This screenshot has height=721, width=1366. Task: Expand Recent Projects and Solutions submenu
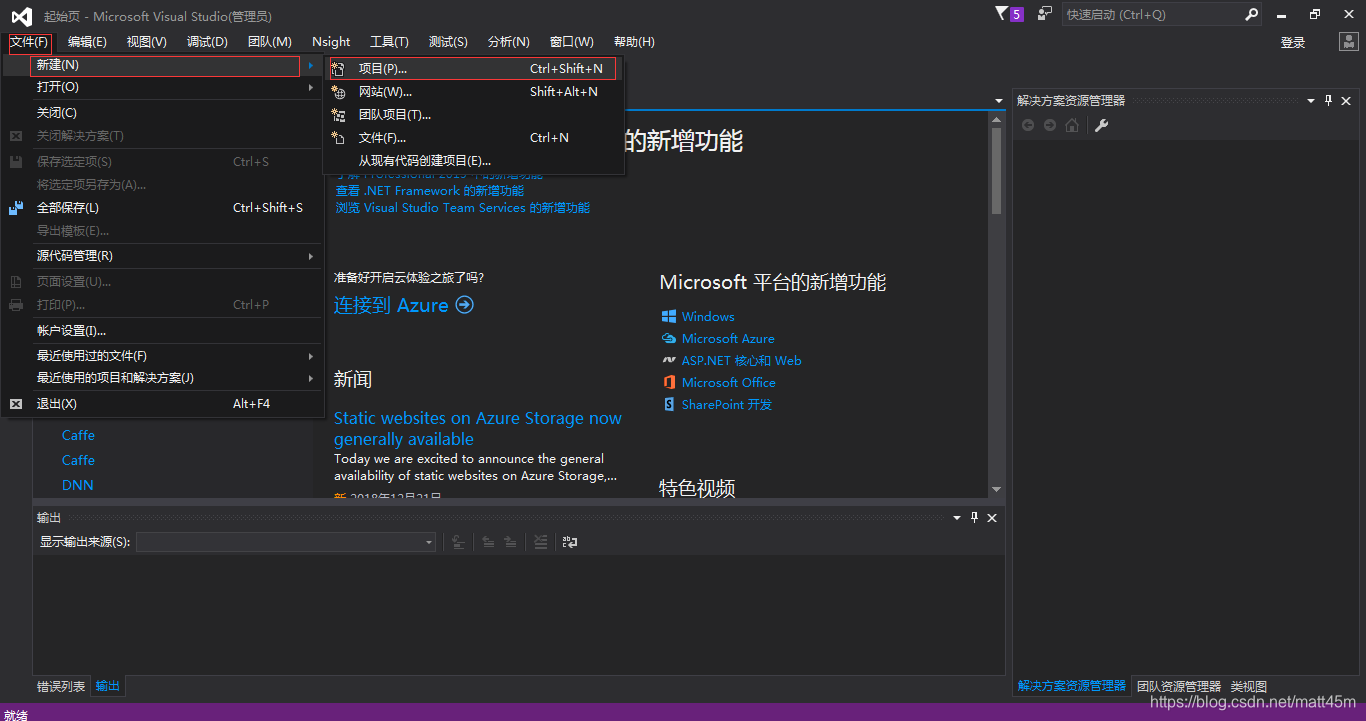pyautogui.click(x=164, y=378)
